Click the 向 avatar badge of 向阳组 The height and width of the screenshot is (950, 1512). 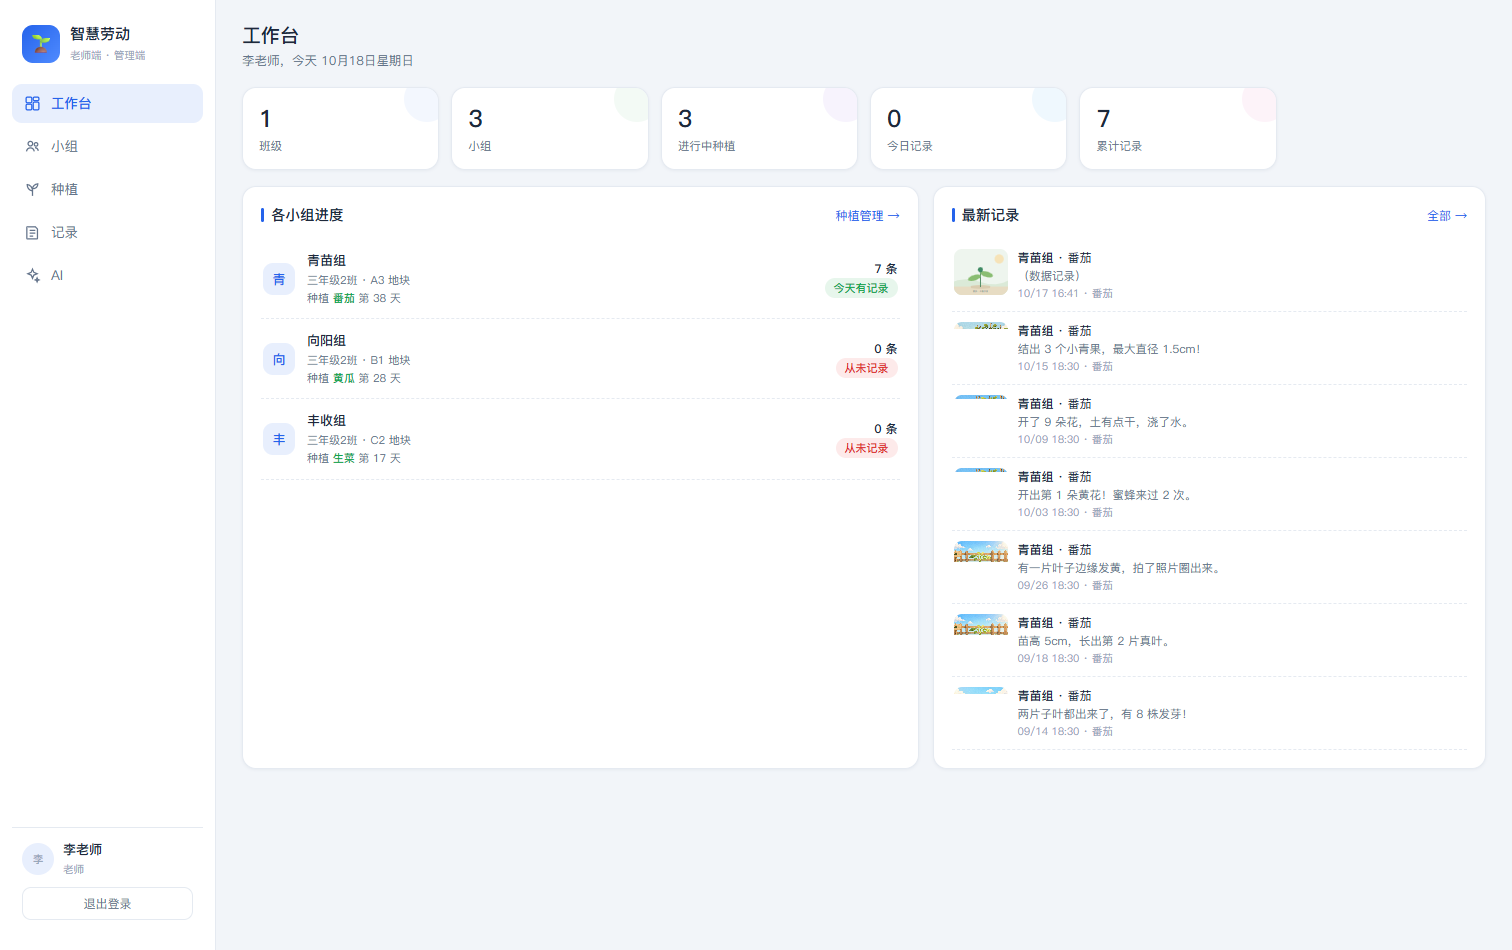[x=279, y=359]
